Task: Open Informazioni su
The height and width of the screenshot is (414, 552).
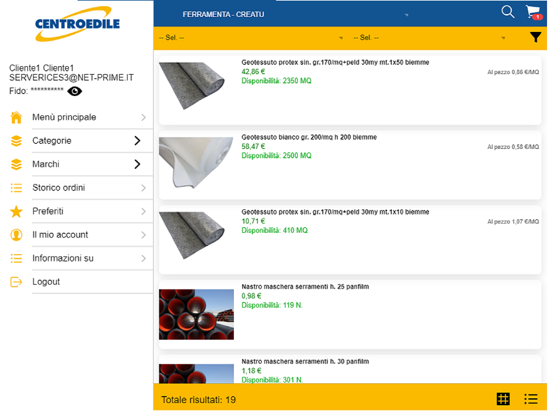Action: pos(63,258)
